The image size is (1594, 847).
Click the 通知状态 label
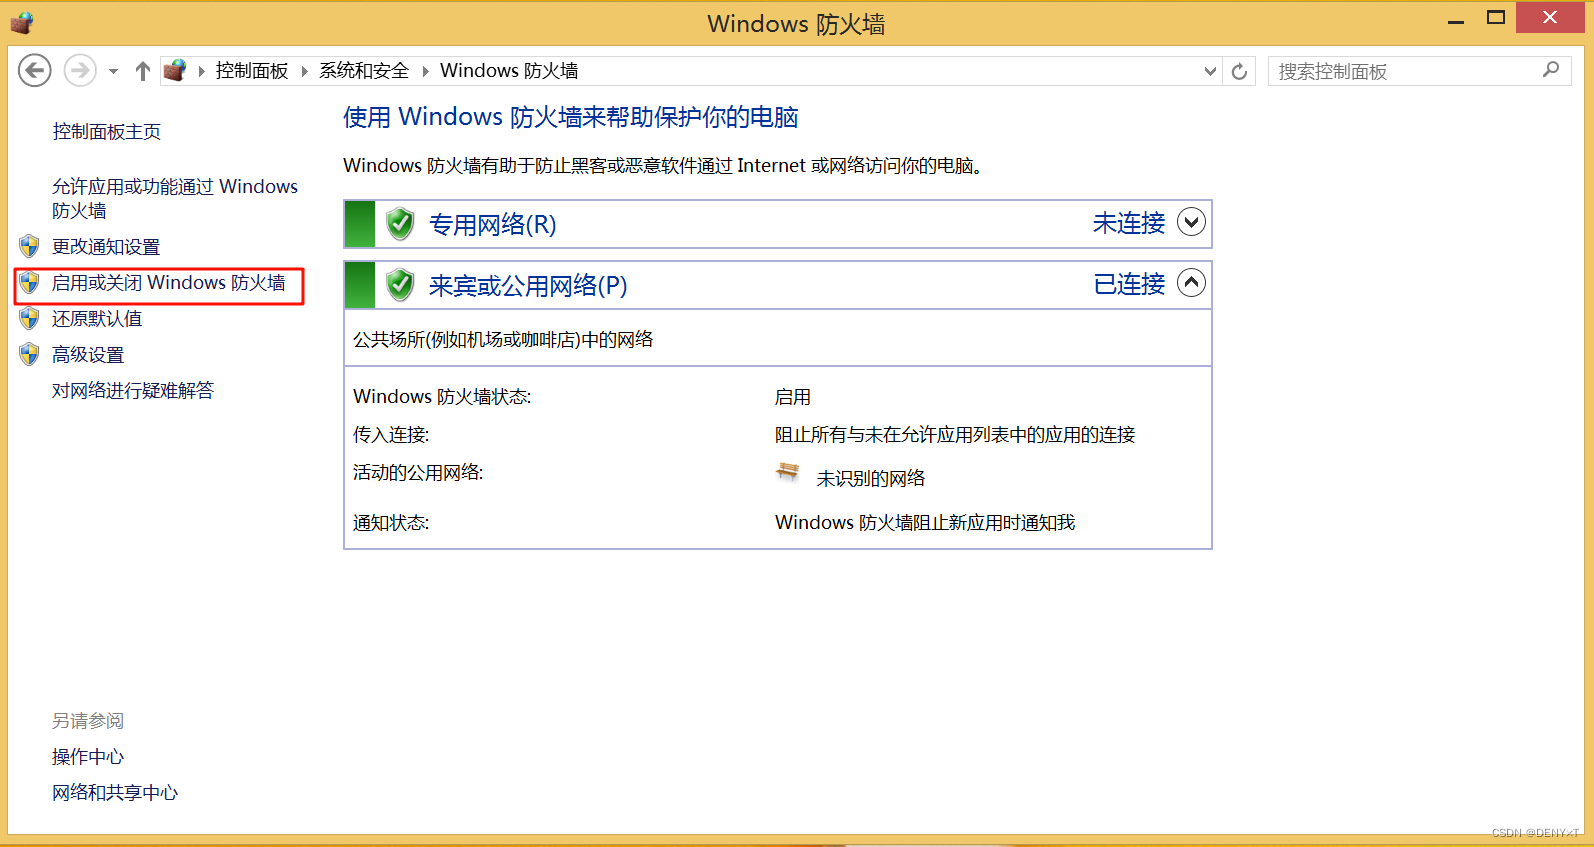(391, 523)
